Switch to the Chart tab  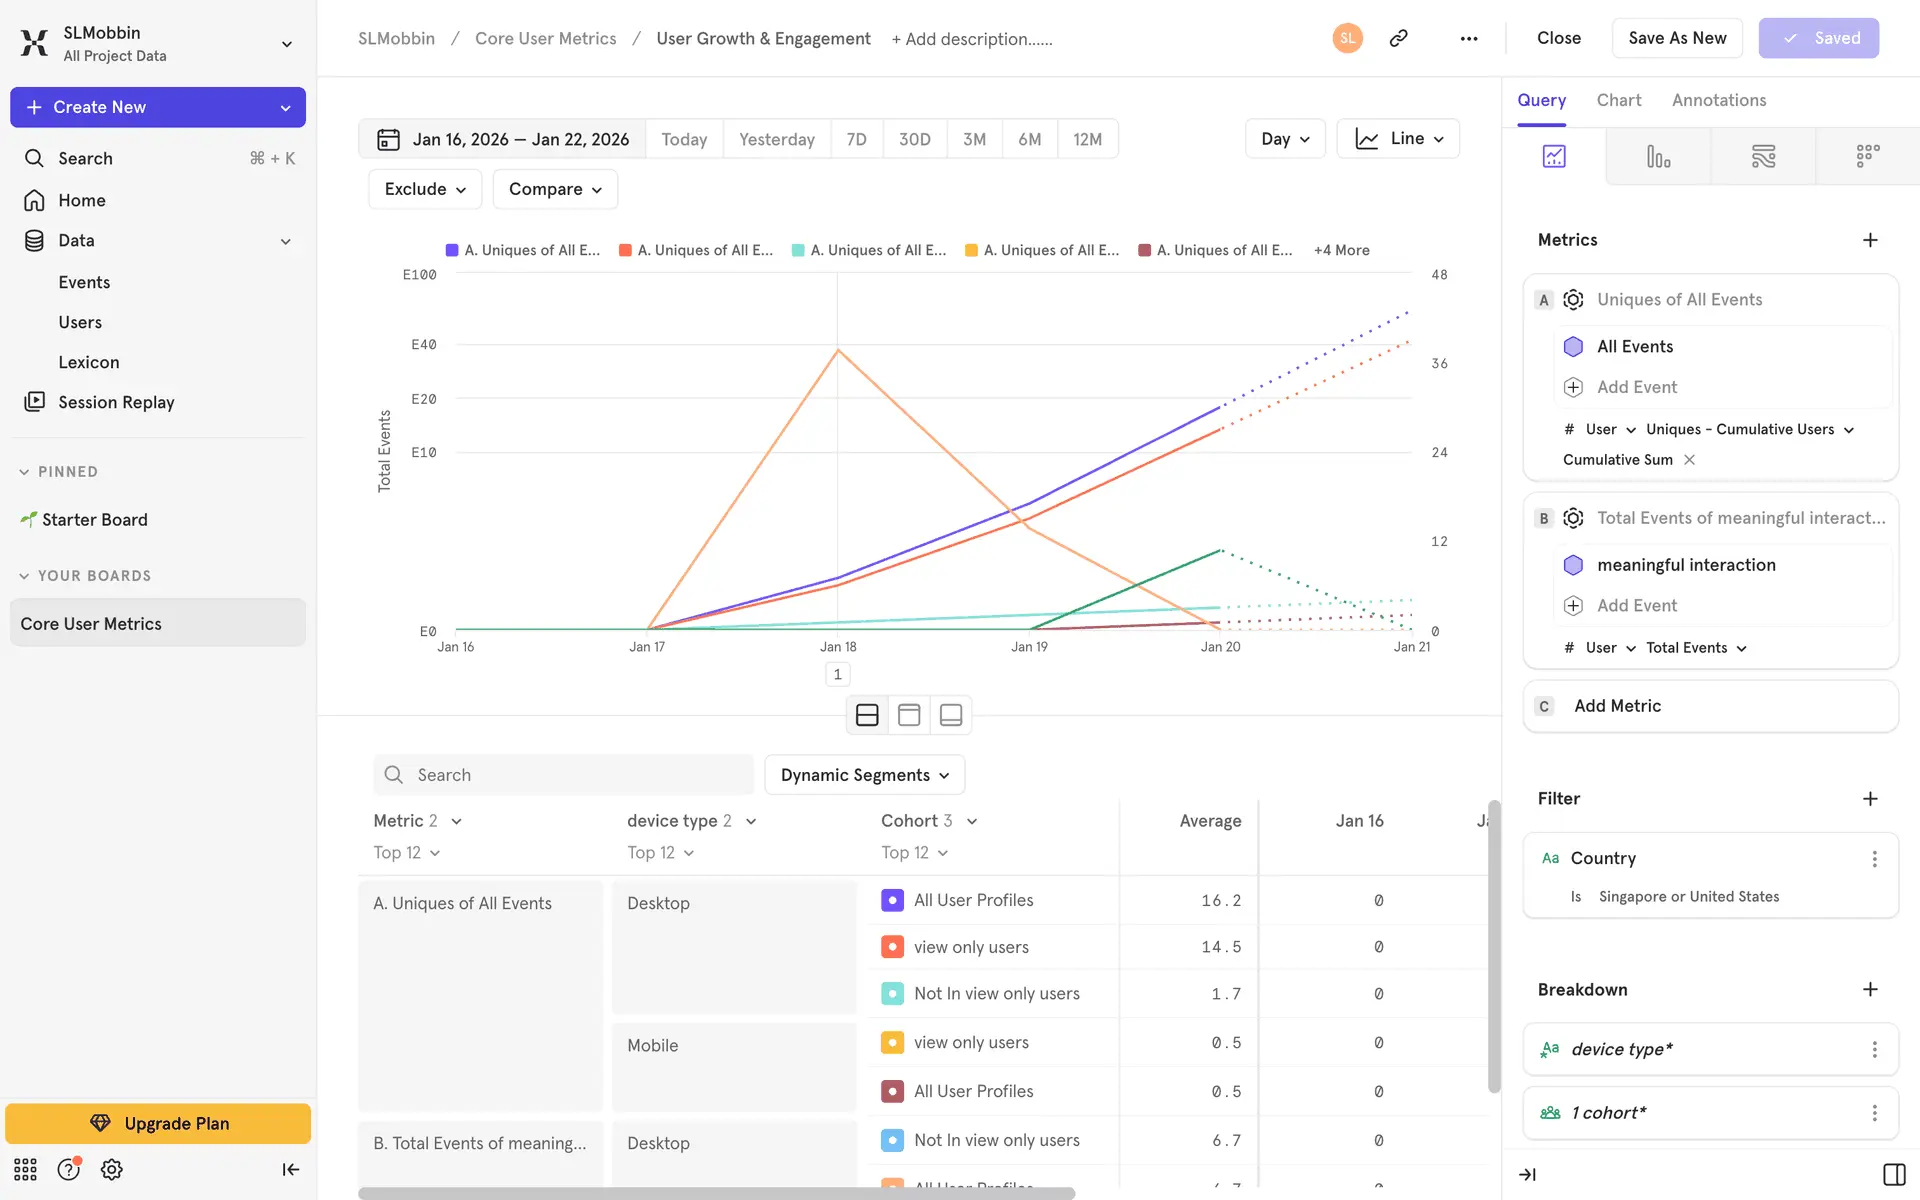pyautogui.click(x=1618, y=100)
